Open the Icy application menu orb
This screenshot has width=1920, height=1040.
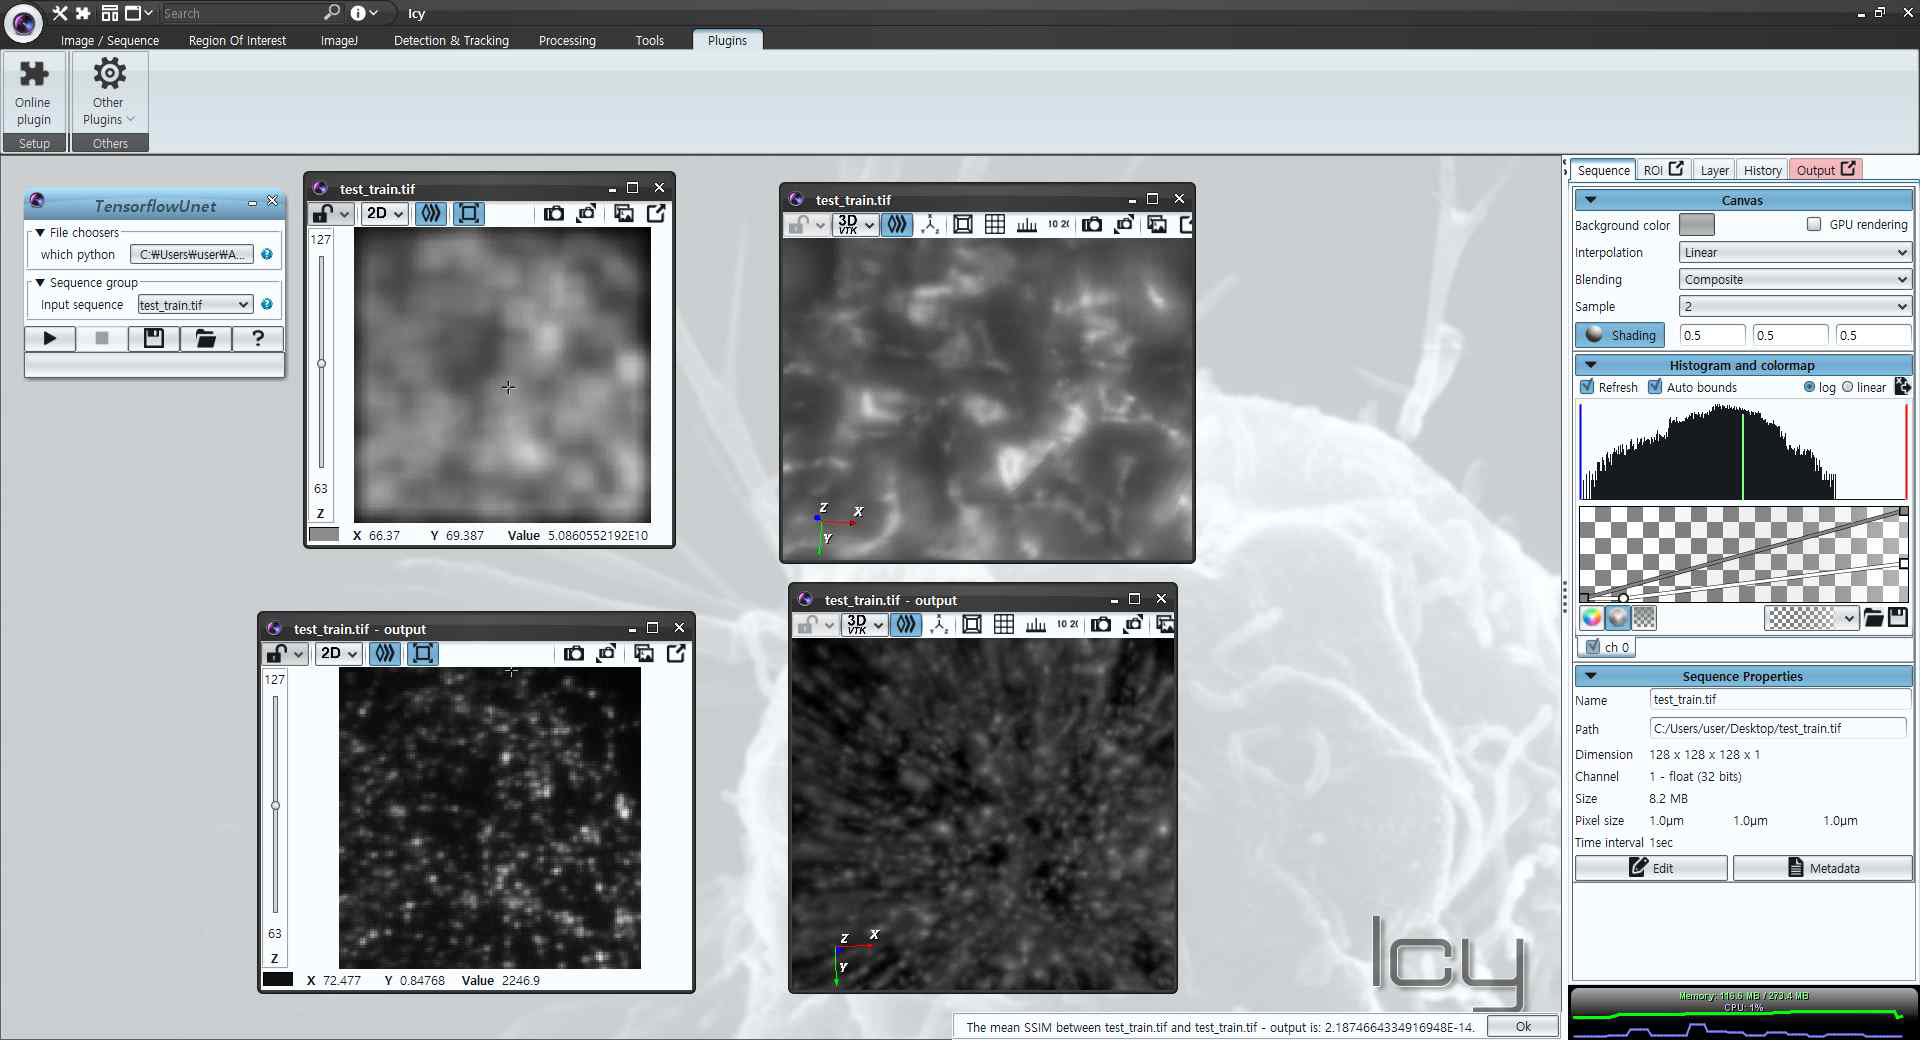[x=23, y=22]
